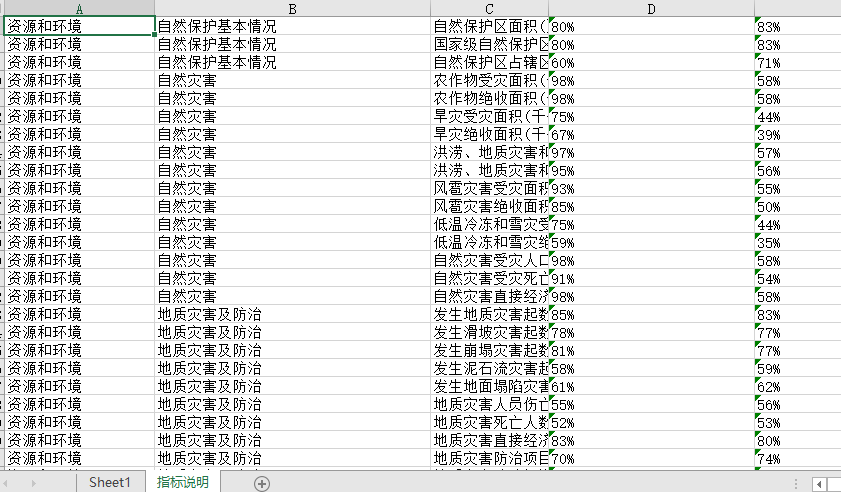Image resolution: width=841 pixels, height=492 pixels.
Task: Select cell 旱灾受灾面积 in column C
Action: pos(489,116)
